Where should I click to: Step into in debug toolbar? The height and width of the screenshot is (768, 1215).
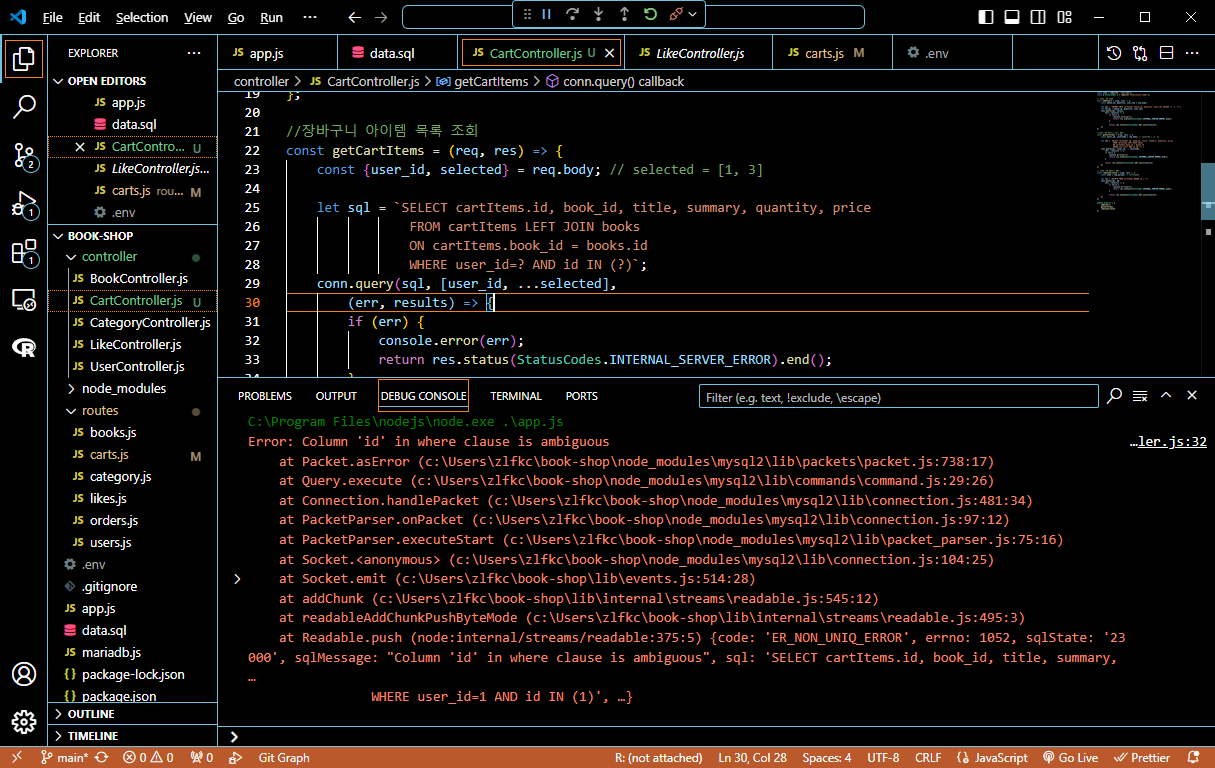point(598,14)
